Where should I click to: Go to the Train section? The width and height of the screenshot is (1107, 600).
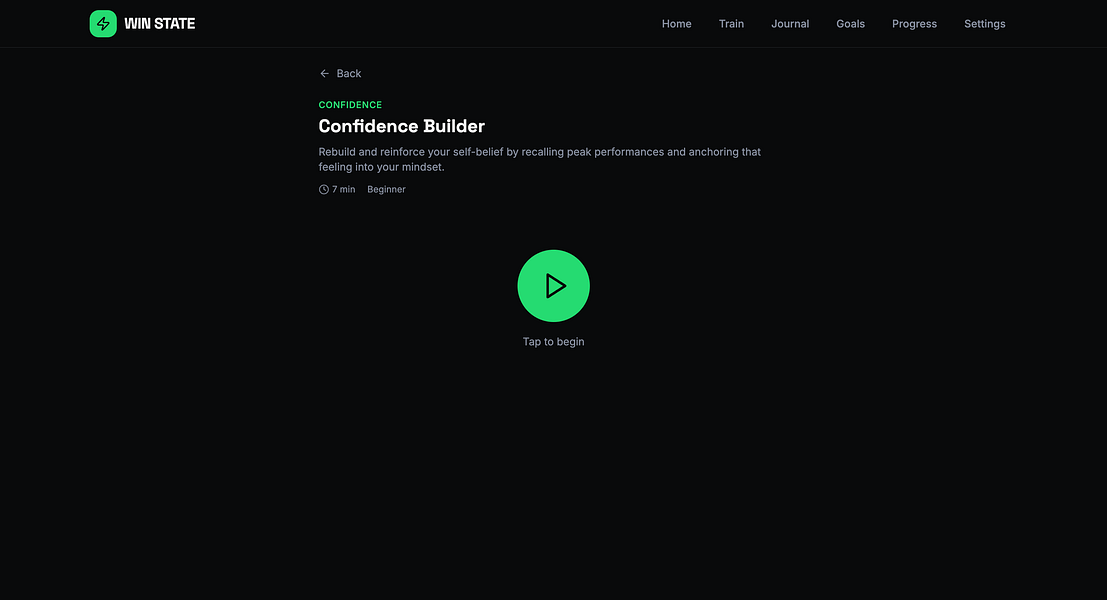731,23
